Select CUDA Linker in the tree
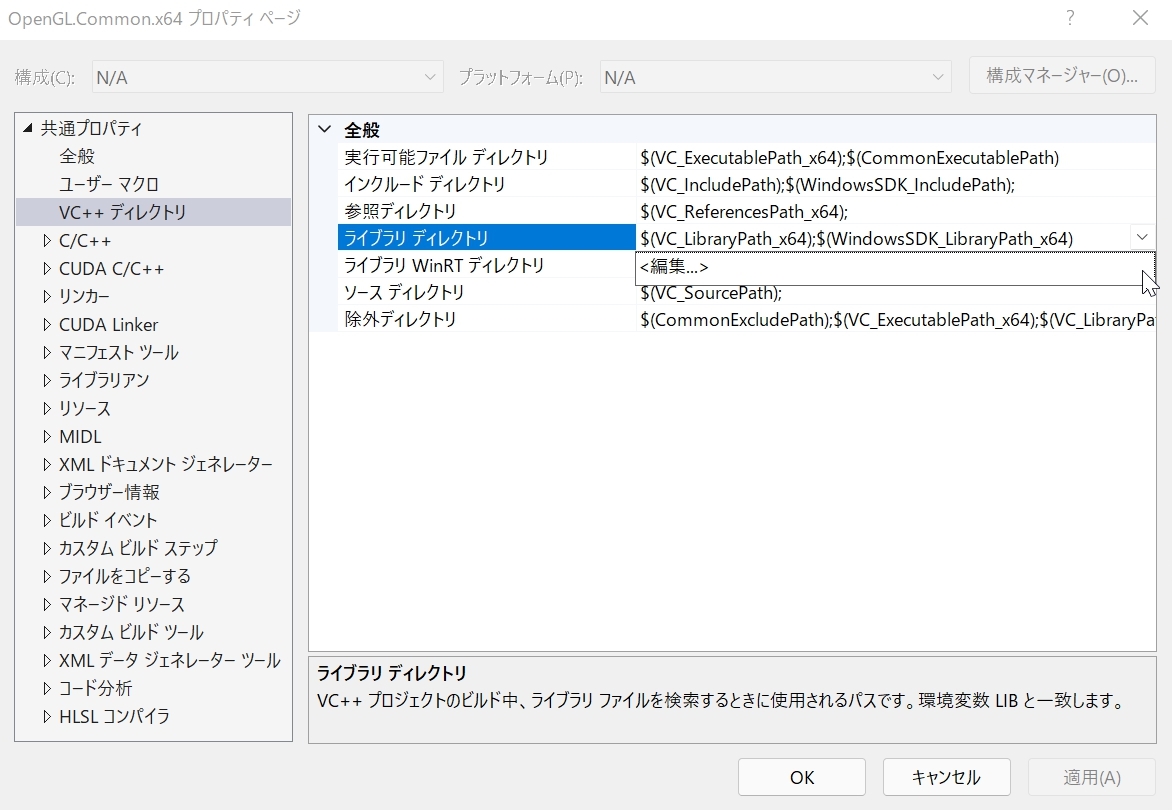The width and height of the screenshot is (1172, 810). pyautogui.click(x=108, y=325)
